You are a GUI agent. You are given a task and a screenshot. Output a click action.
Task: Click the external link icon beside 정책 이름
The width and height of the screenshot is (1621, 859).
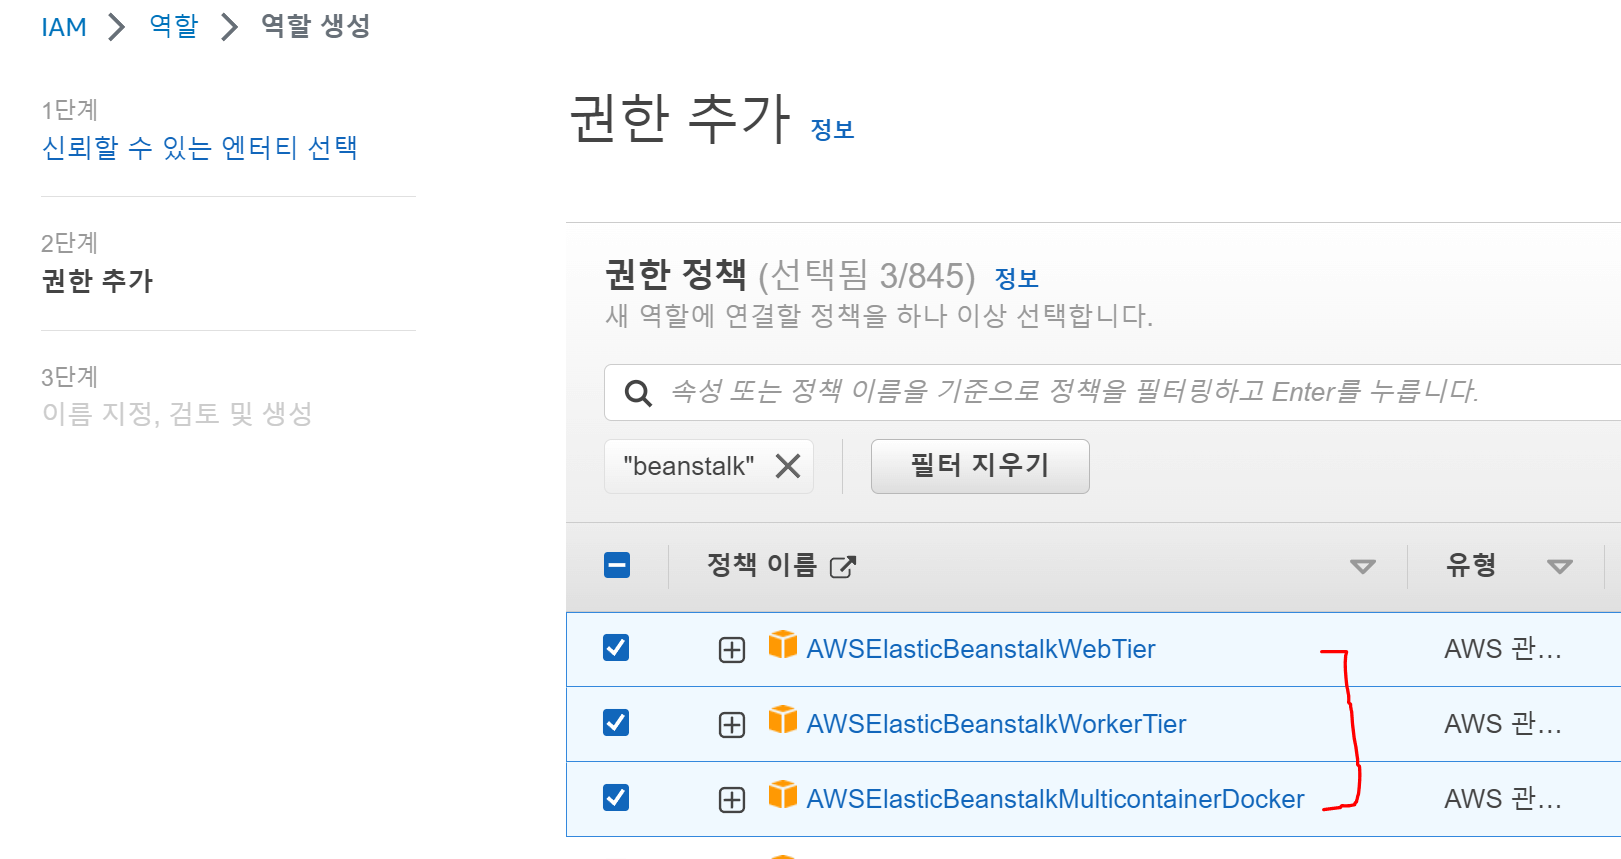tap(843, 567)
